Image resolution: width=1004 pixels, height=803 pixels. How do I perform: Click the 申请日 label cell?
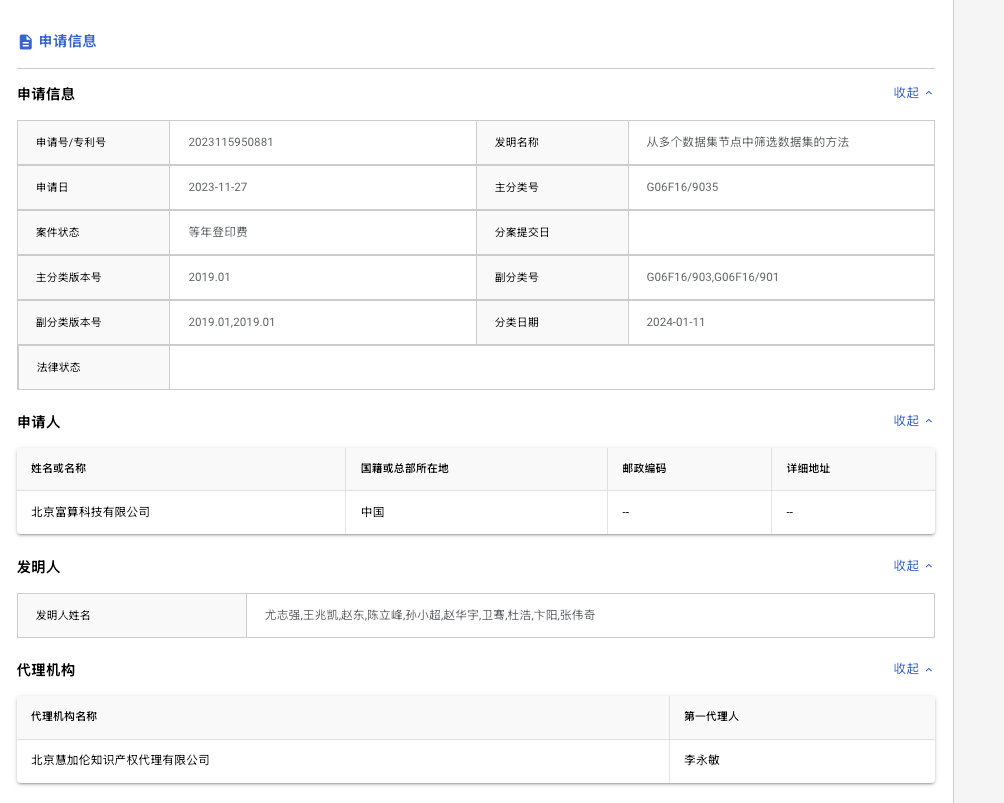[x=93, y=187]
